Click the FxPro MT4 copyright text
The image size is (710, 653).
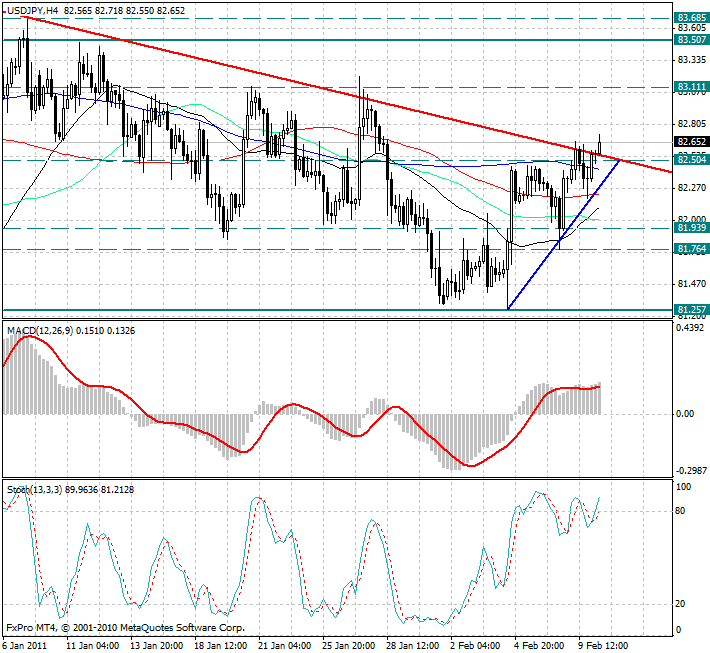point(125,629)
